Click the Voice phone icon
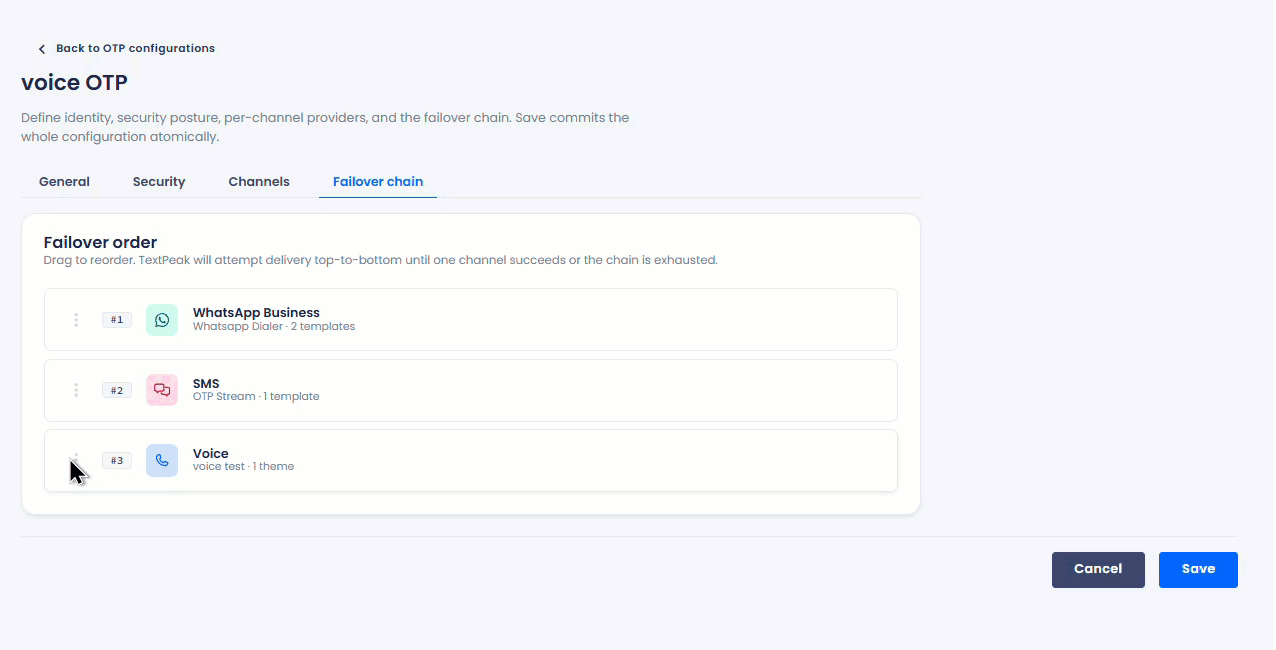Viewport: 1276px width, 650px height. pos(162,460)
